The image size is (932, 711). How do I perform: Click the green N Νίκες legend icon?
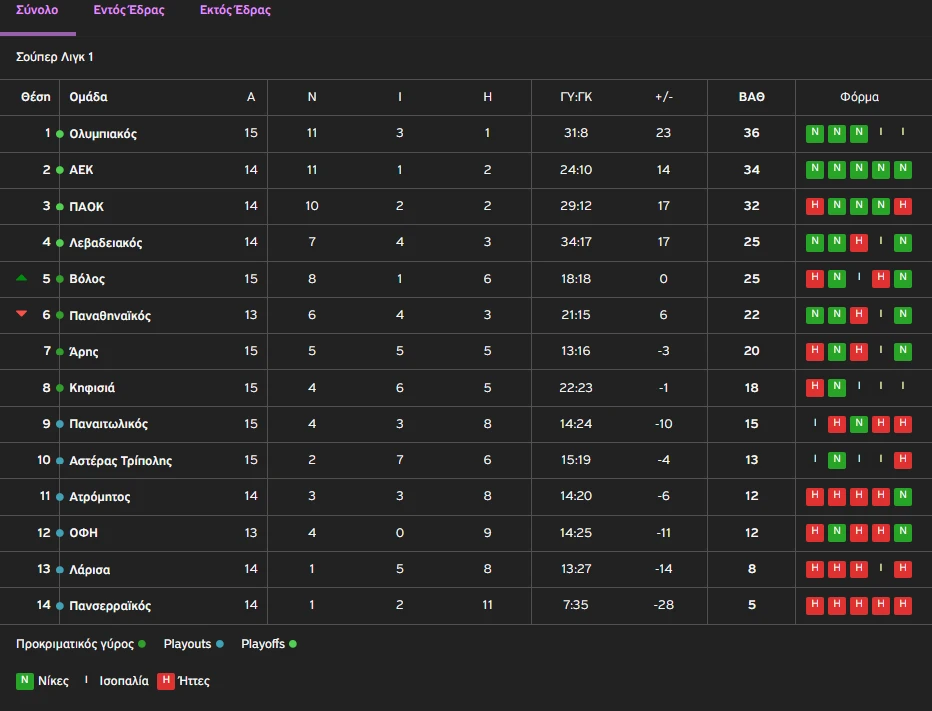click(x=25, y=681)
